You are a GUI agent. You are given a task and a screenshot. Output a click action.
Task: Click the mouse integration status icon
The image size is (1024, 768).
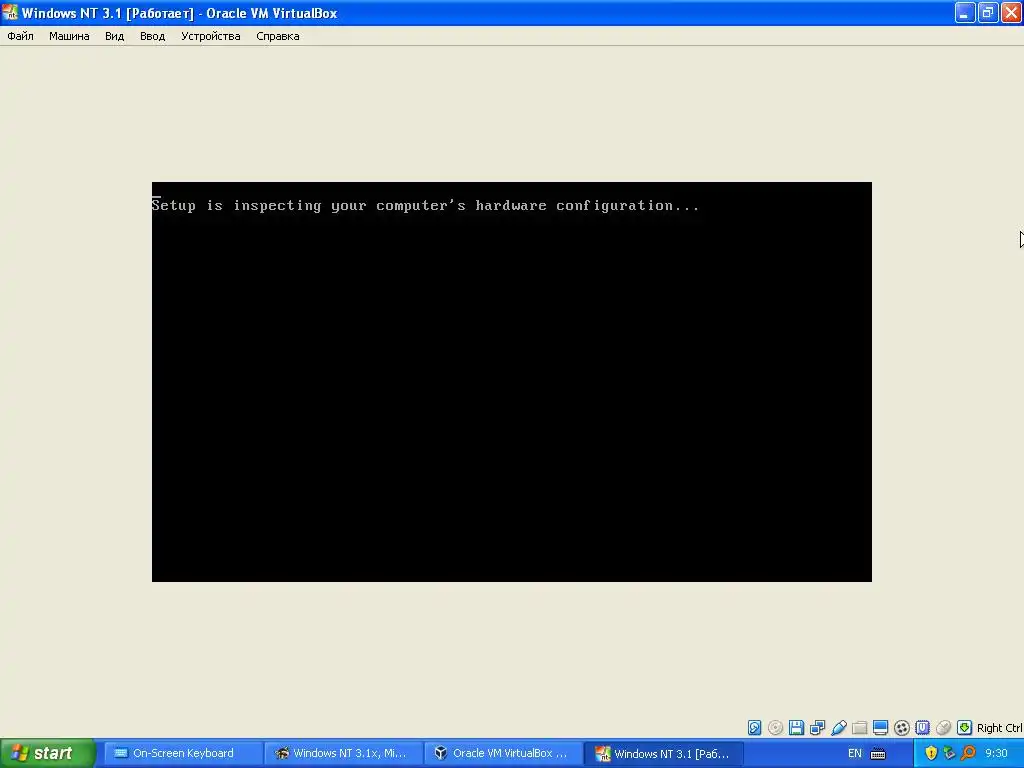pos(943,728)
